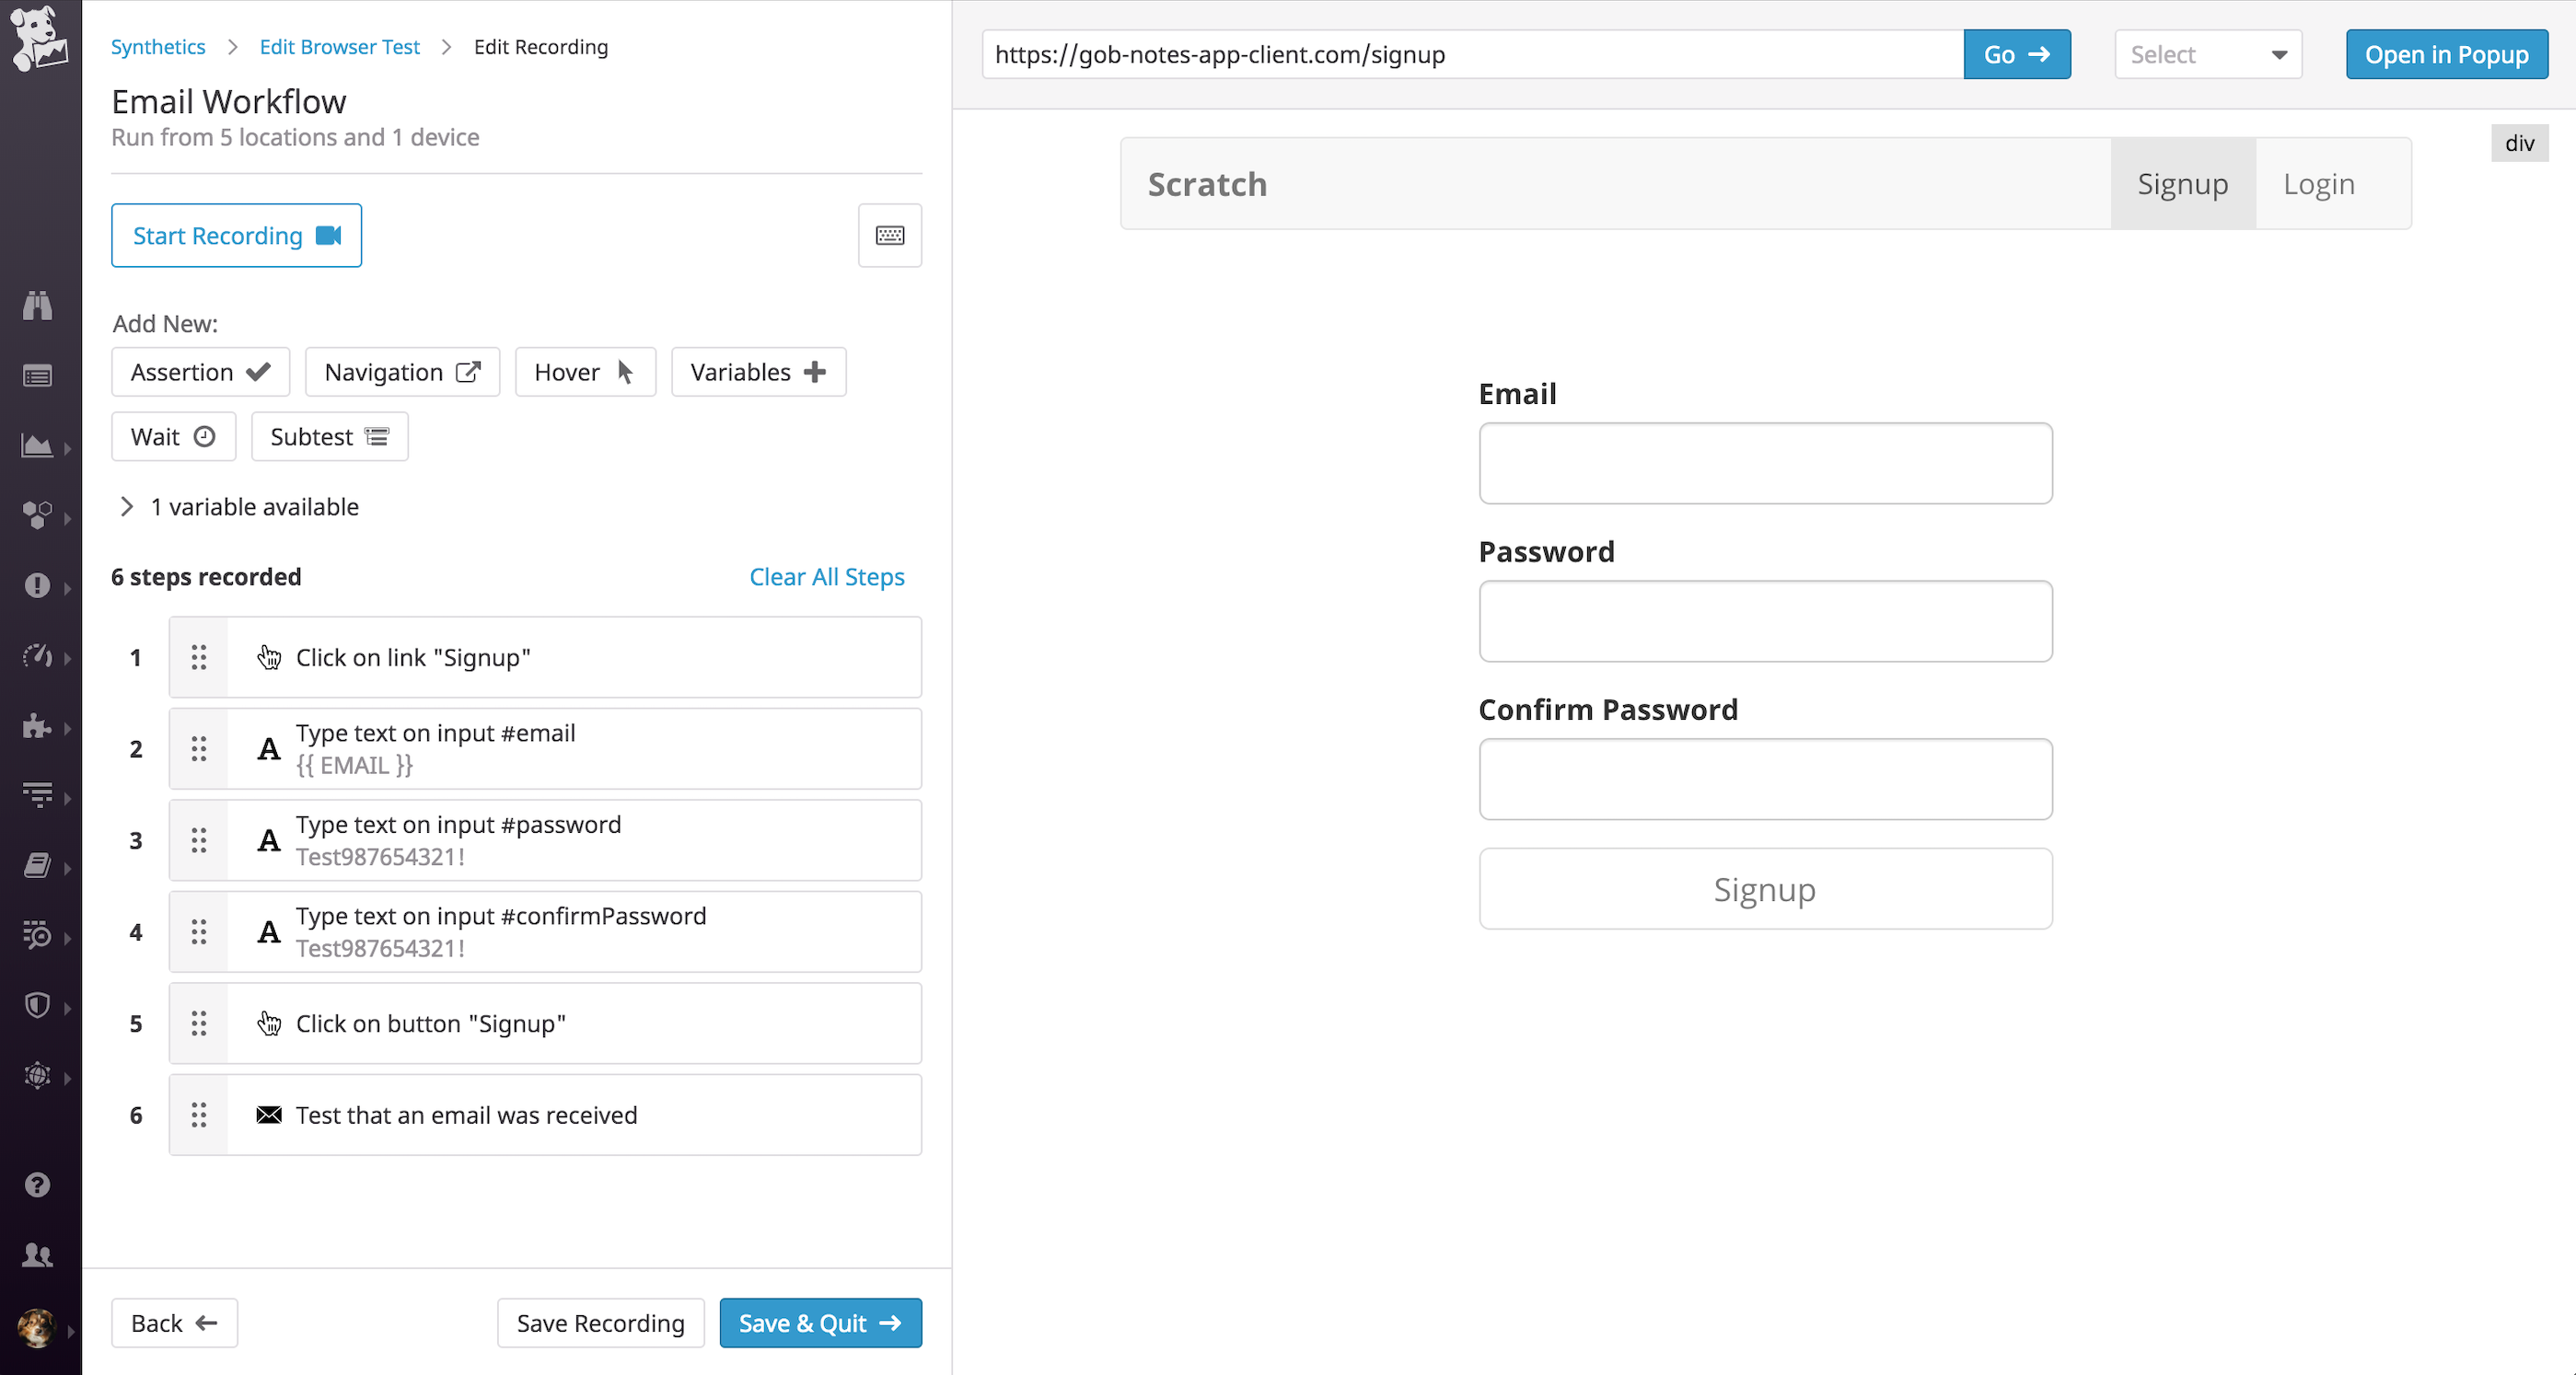Expand the user avatar menu at sidebar bottom
This screenshot has height=1375, width=2576.
[38, 1330]
